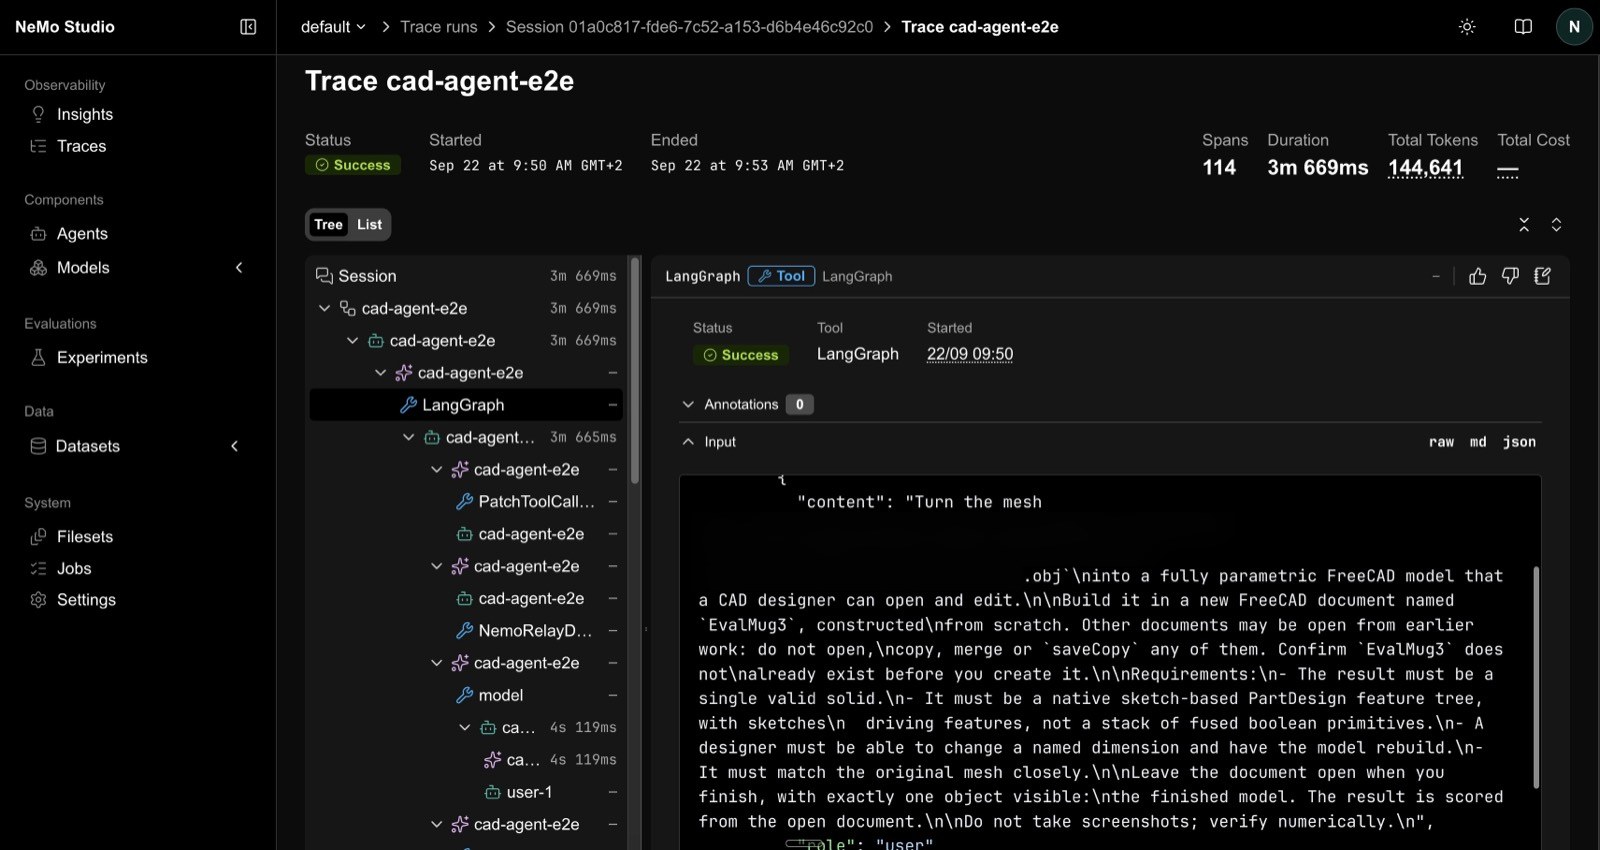
Task: Collapse the top cad-agent-e2e chain node
Action: [324, 308]
